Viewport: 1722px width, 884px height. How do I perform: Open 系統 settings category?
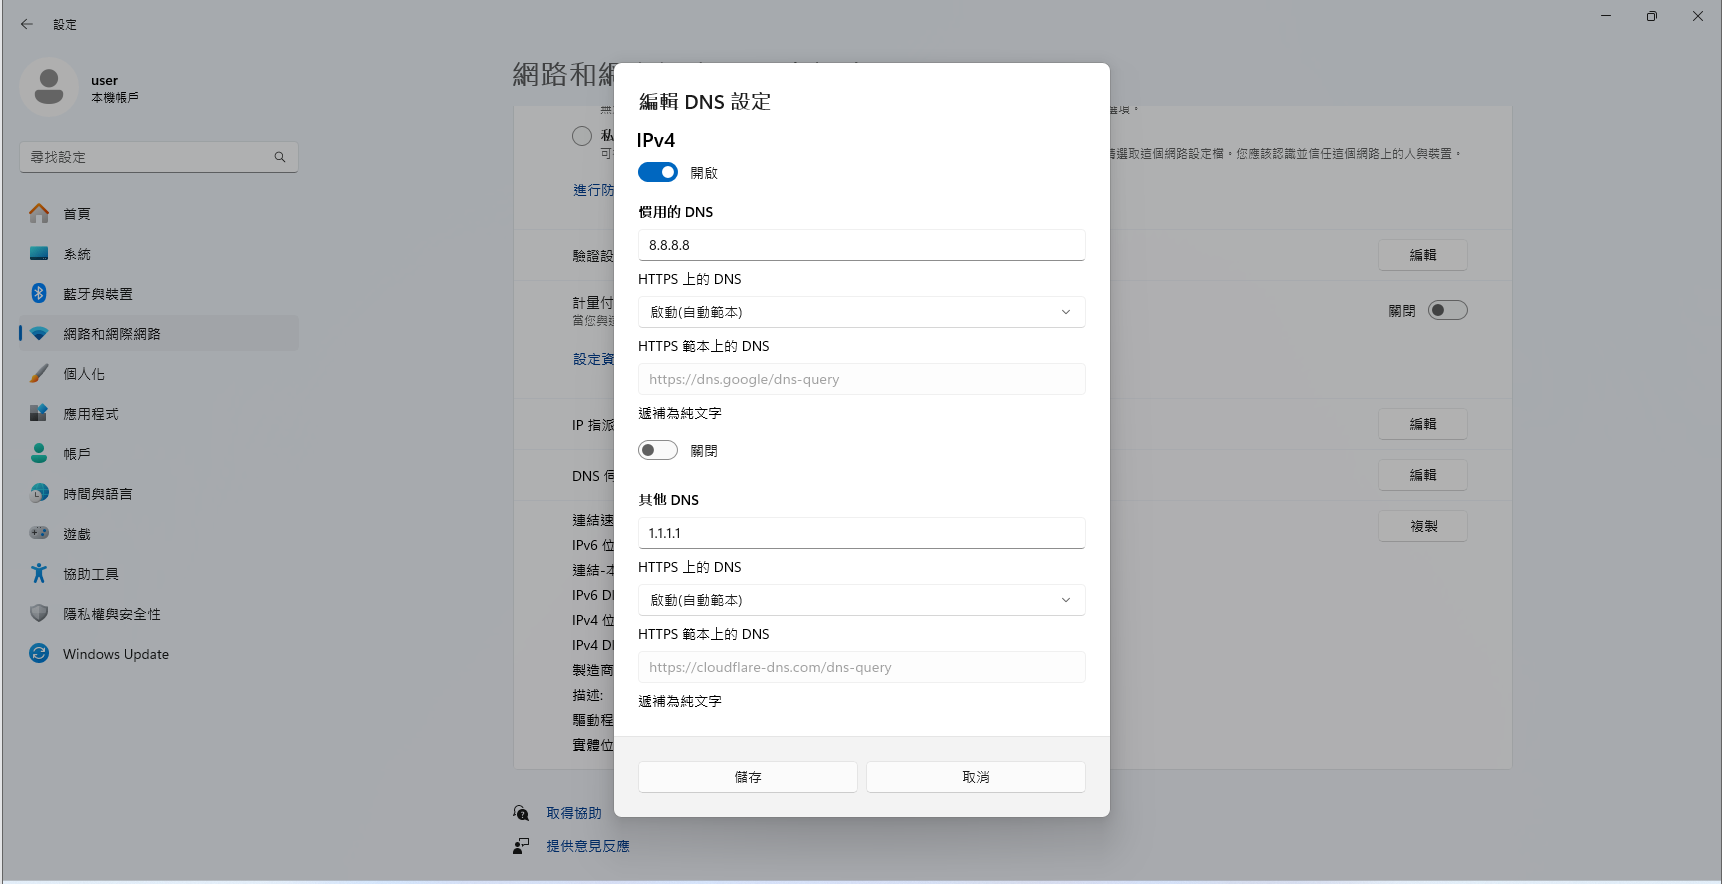tap(159, 253)
